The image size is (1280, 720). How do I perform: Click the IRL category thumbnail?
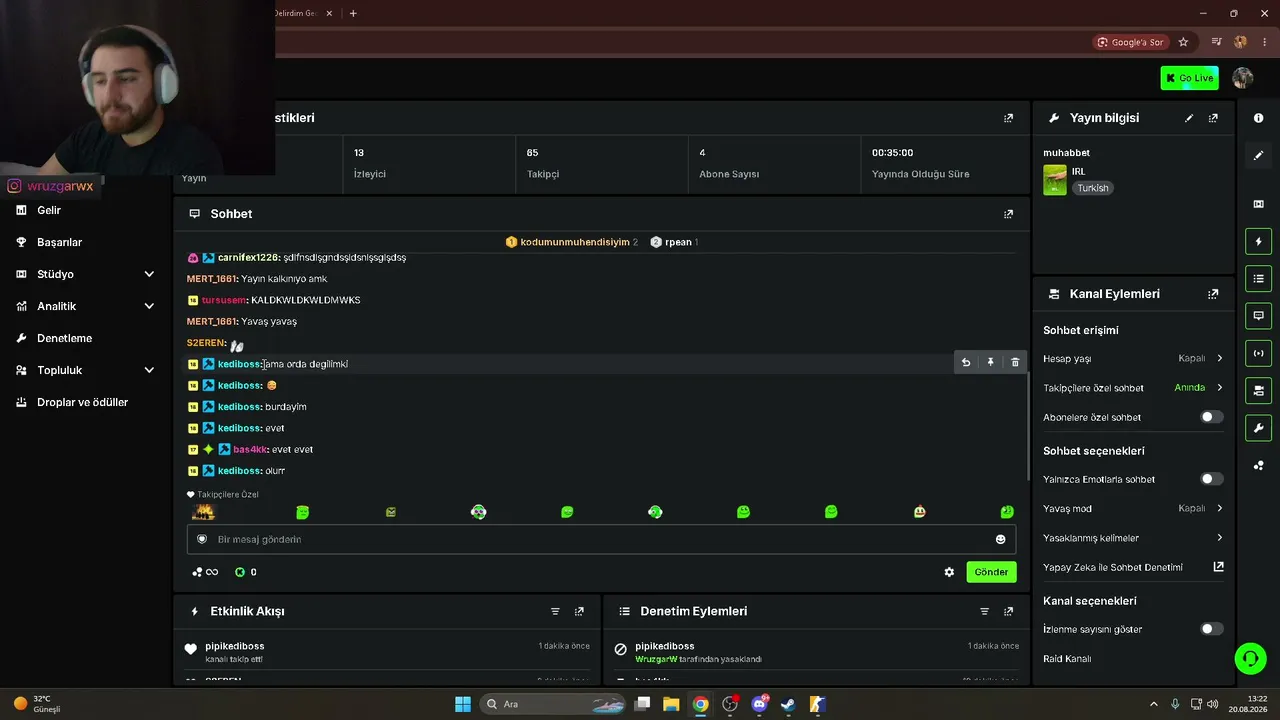pos(1055,180)
